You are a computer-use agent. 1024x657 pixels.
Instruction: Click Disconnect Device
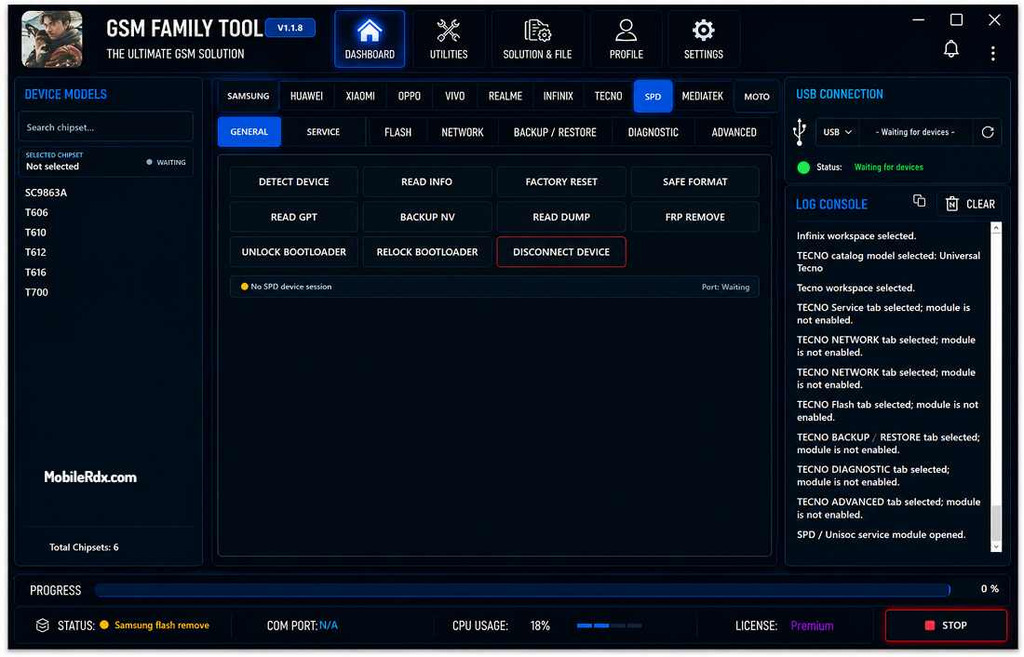[x=561, y=252]
